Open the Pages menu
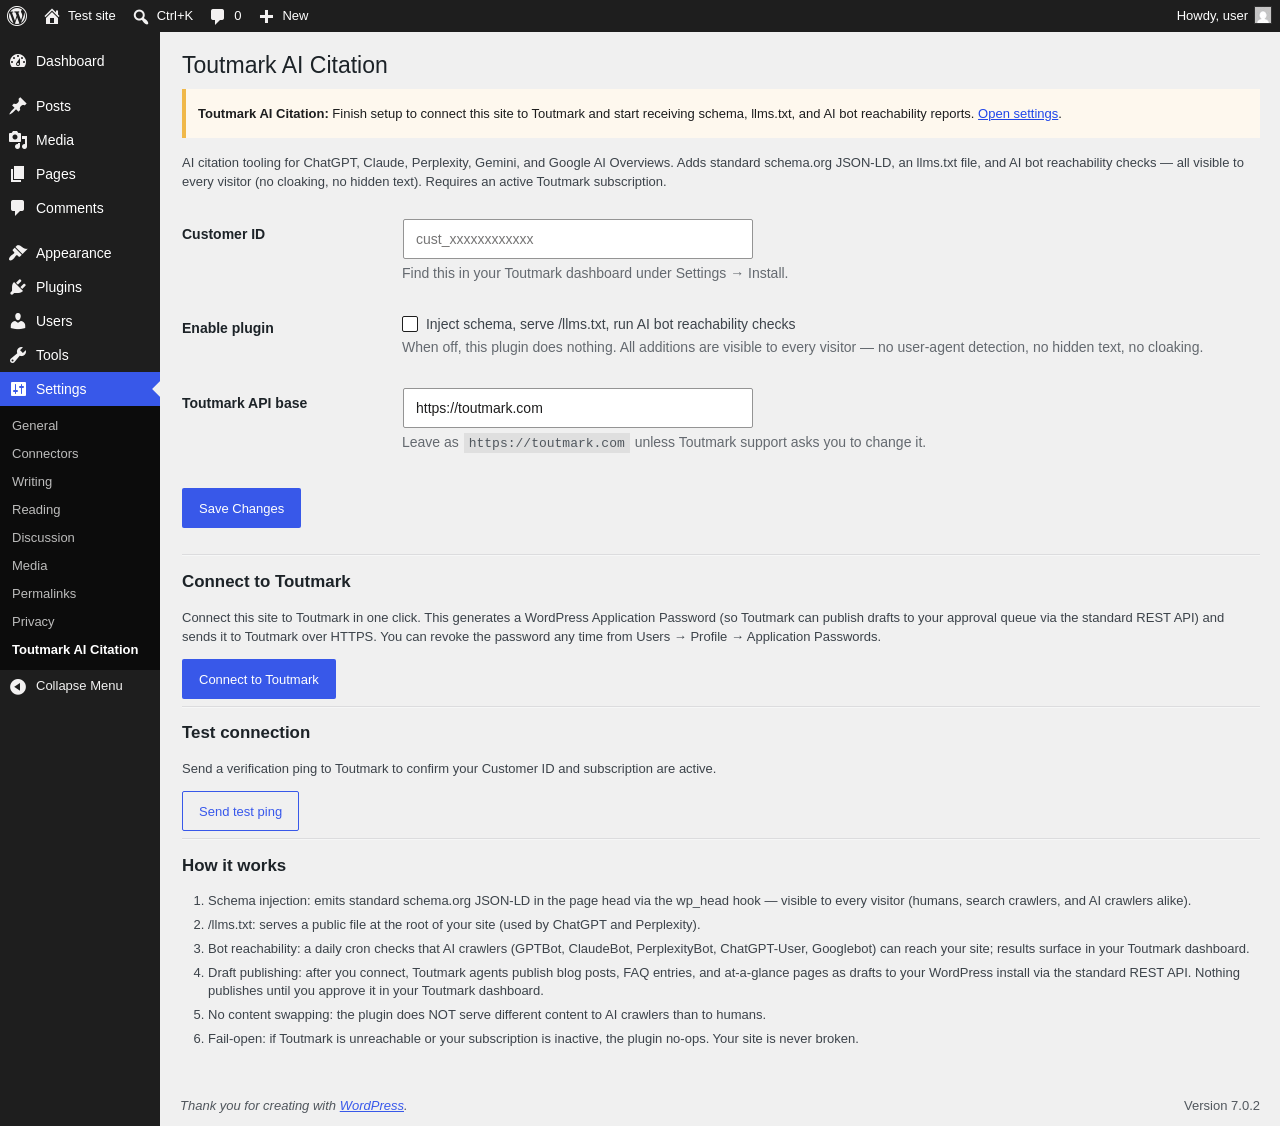The height and width of the screenshot is (1126, 1280). point(80,174)
